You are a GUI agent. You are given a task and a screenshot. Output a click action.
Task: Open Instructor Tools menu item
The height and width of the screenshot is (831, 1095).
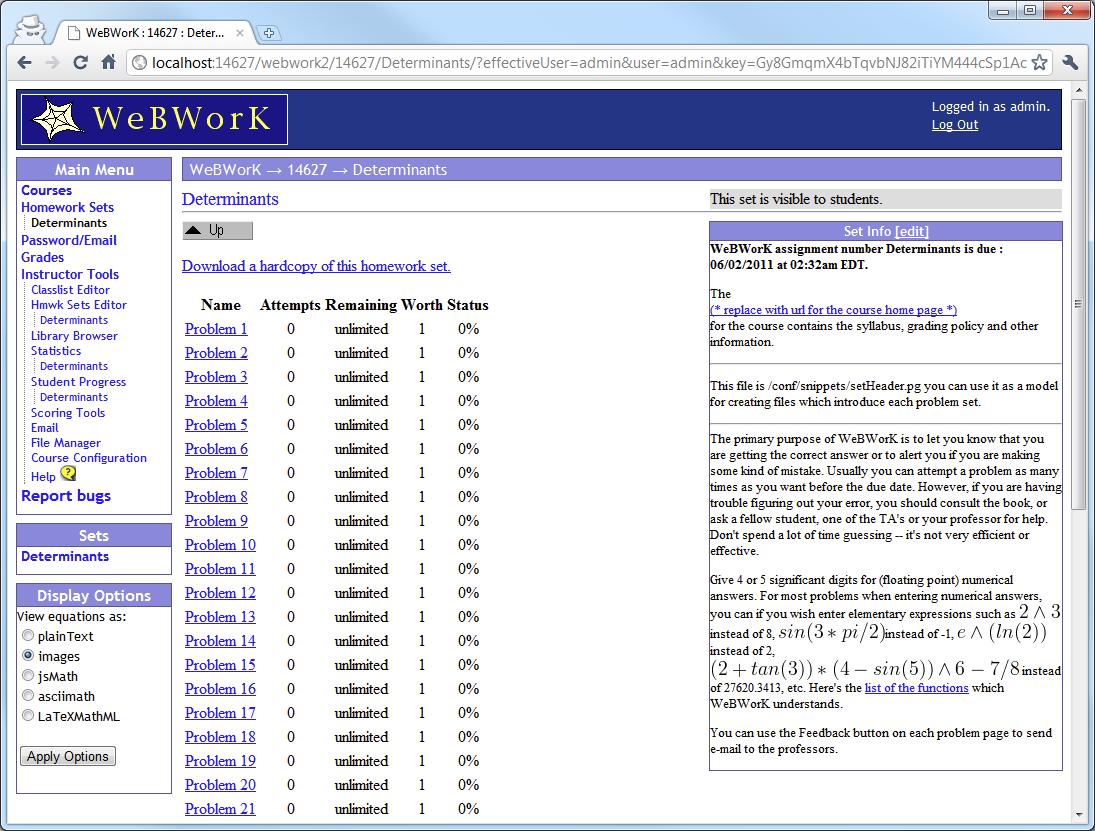(70, 274)
